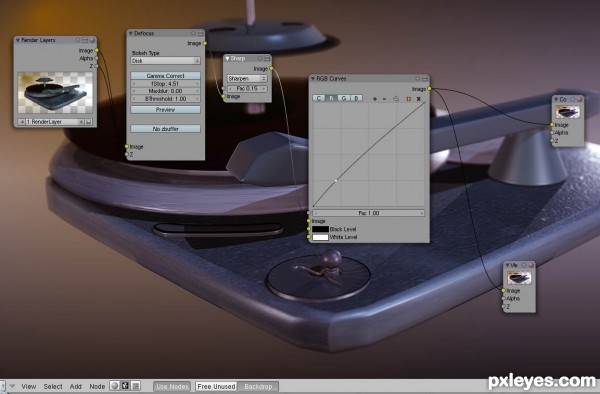This screenshot has width=600, height=394.
Task: Click the Render Layers node options square icon
Action: (85, 40)
